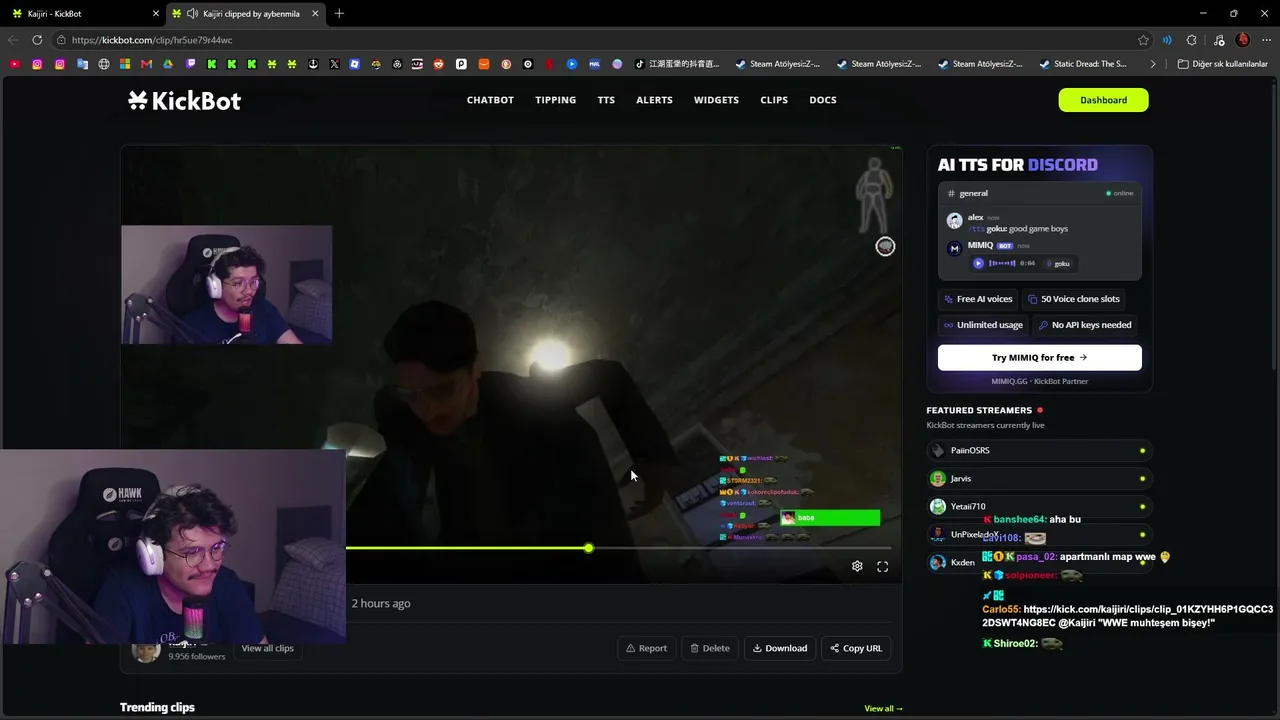Viewport: 1280px width, 720px height.
Task: Follow the View all clips link
Action: (x=267, y=648)
